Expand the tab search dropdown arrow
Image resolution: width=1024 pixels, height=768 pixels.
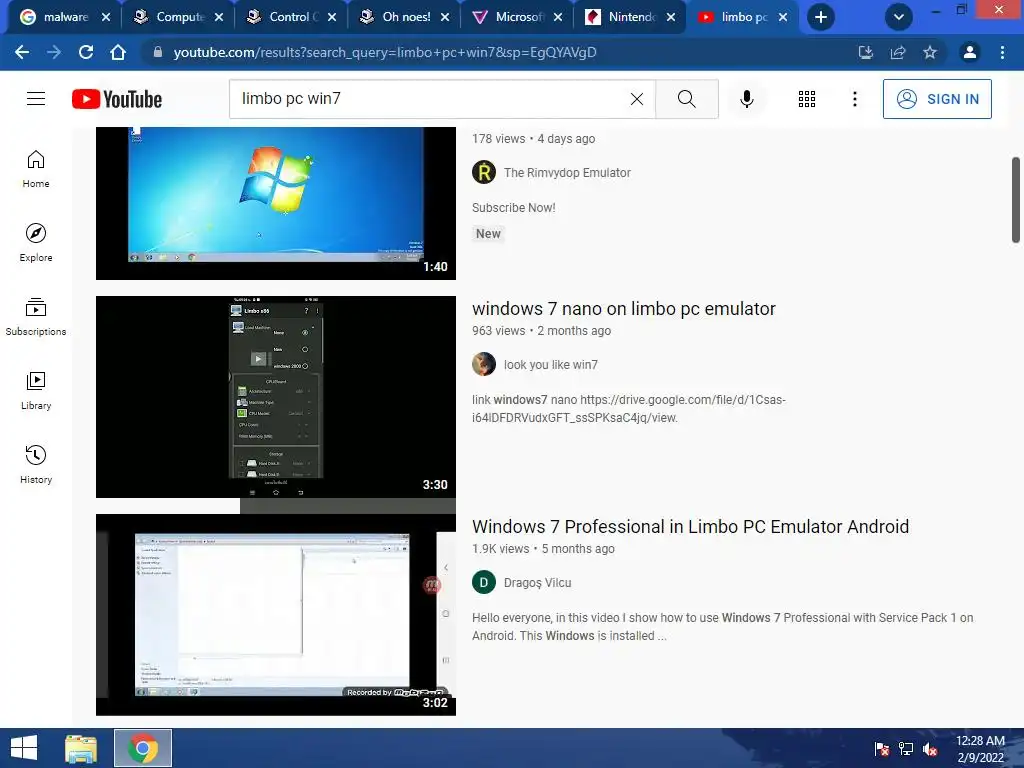(x=899, y=17)
